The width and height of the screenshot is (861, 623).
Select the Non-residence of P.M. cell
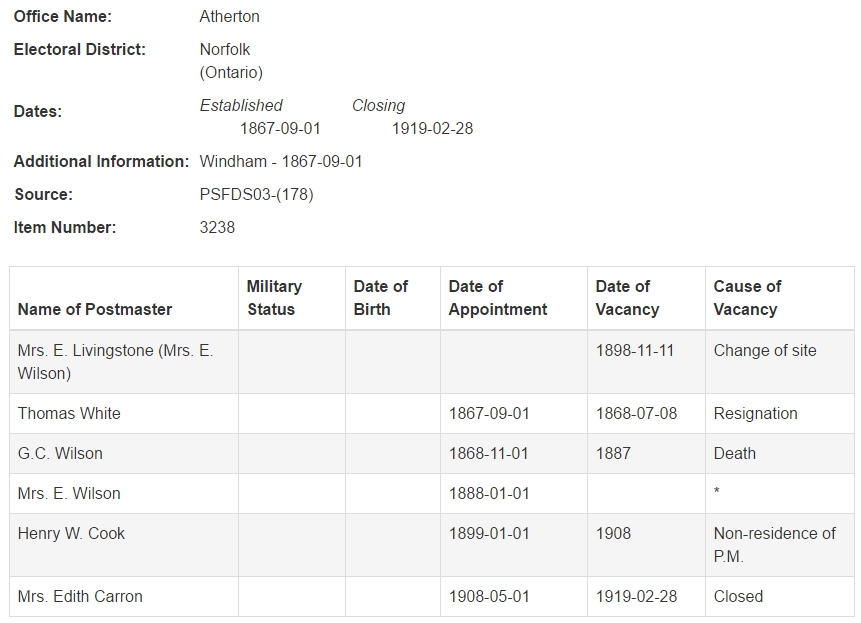(780, 545)
